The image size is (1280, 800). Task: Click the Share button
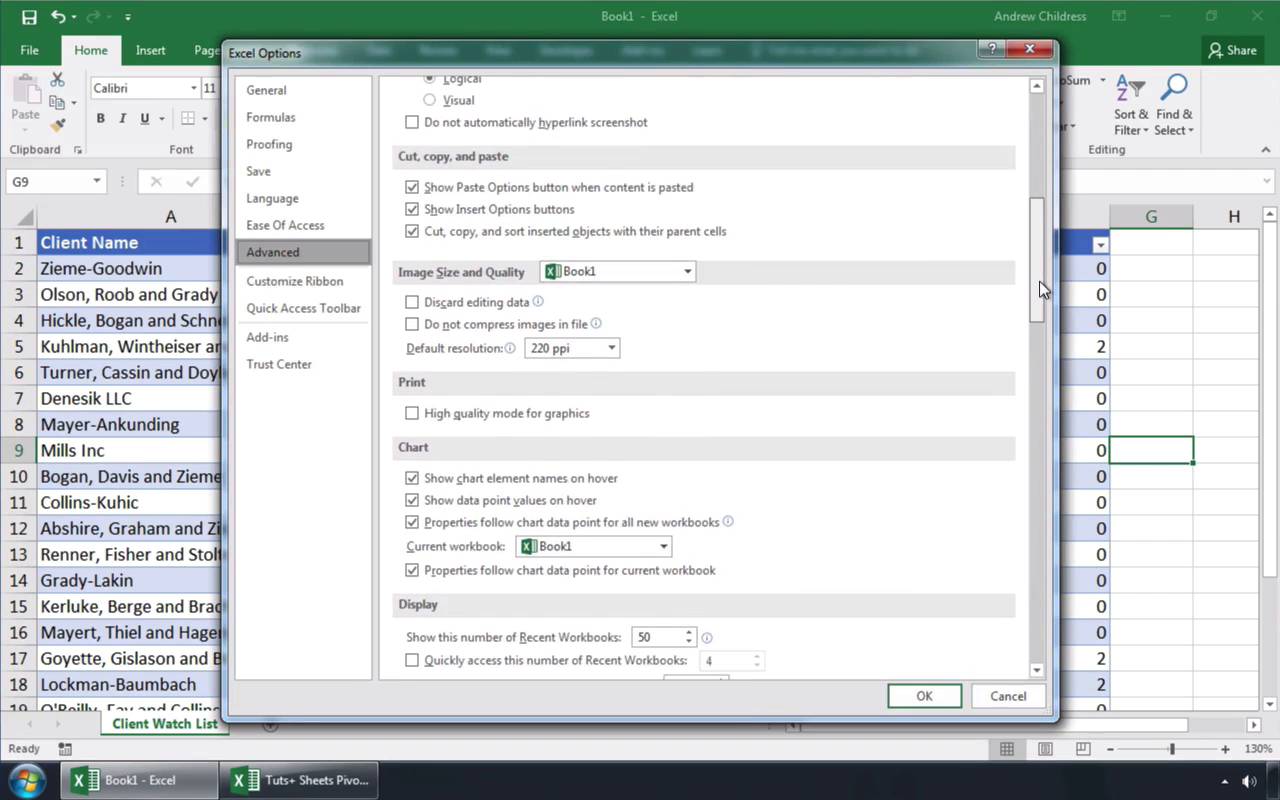[x=1233, y=50]
